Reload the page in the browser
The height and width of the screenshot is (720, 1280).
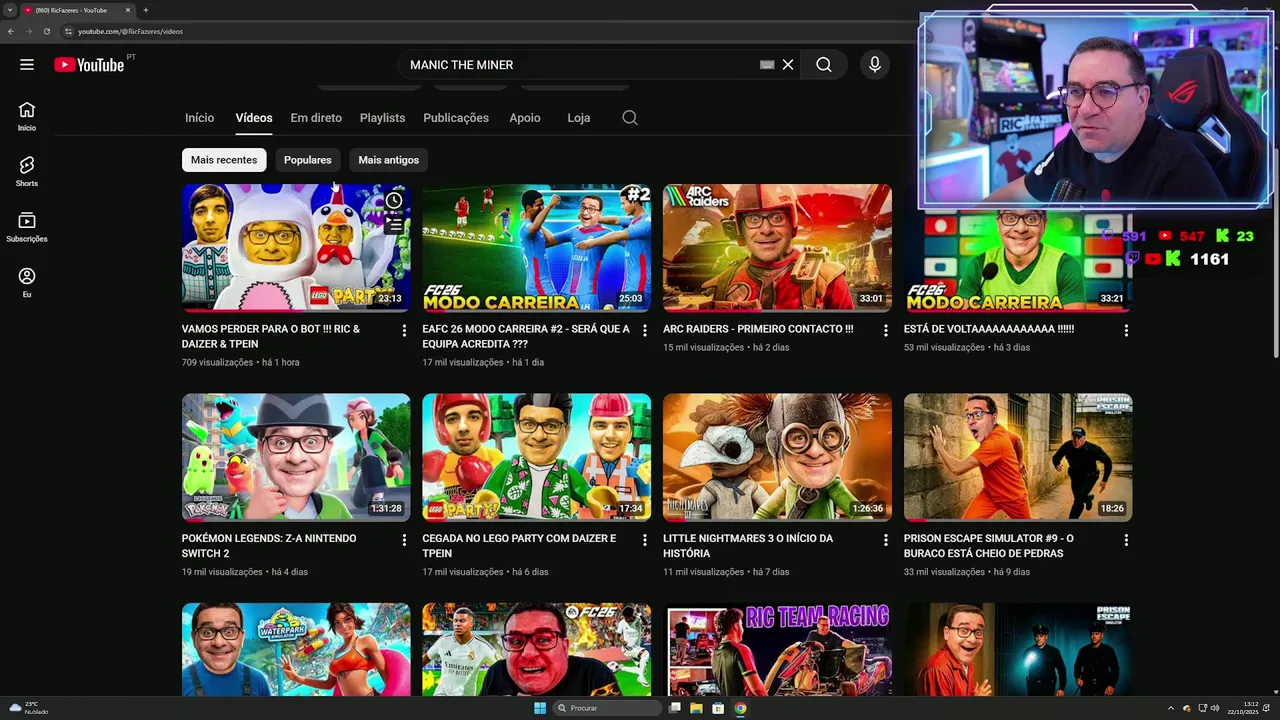click(x=46, y=31)
